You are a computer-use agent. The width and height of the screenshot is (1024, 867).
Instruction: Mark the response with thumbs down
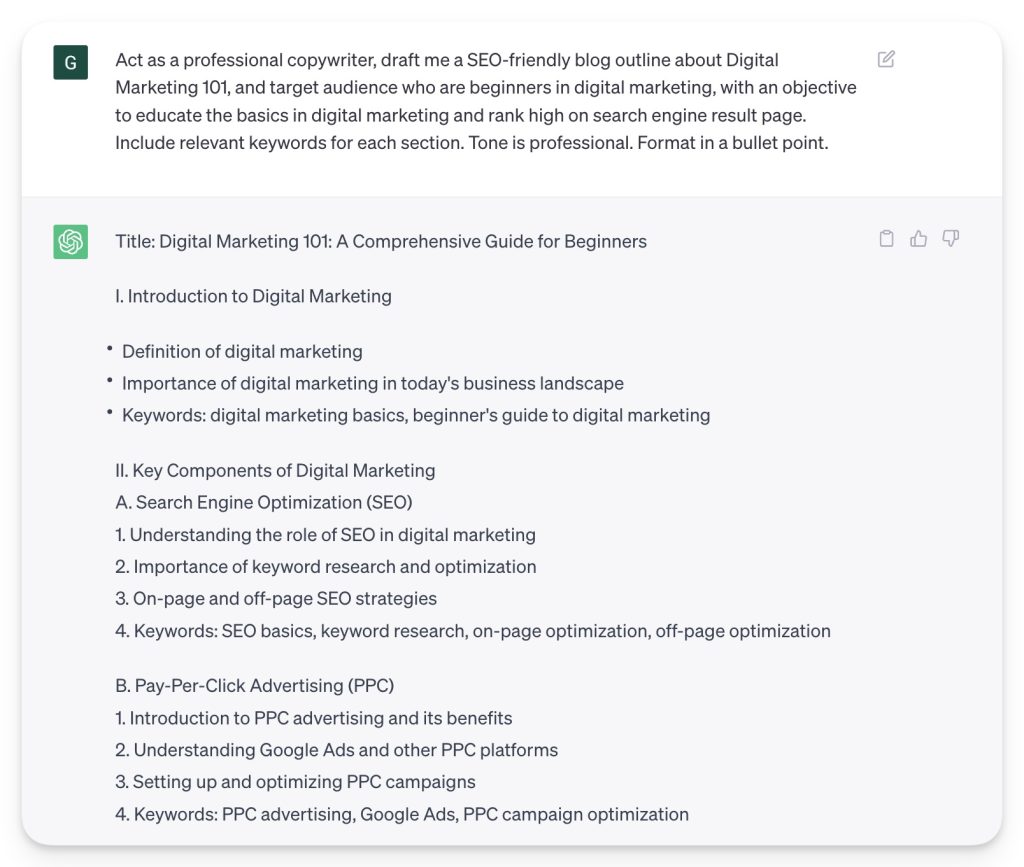click(x=951, y=238)
